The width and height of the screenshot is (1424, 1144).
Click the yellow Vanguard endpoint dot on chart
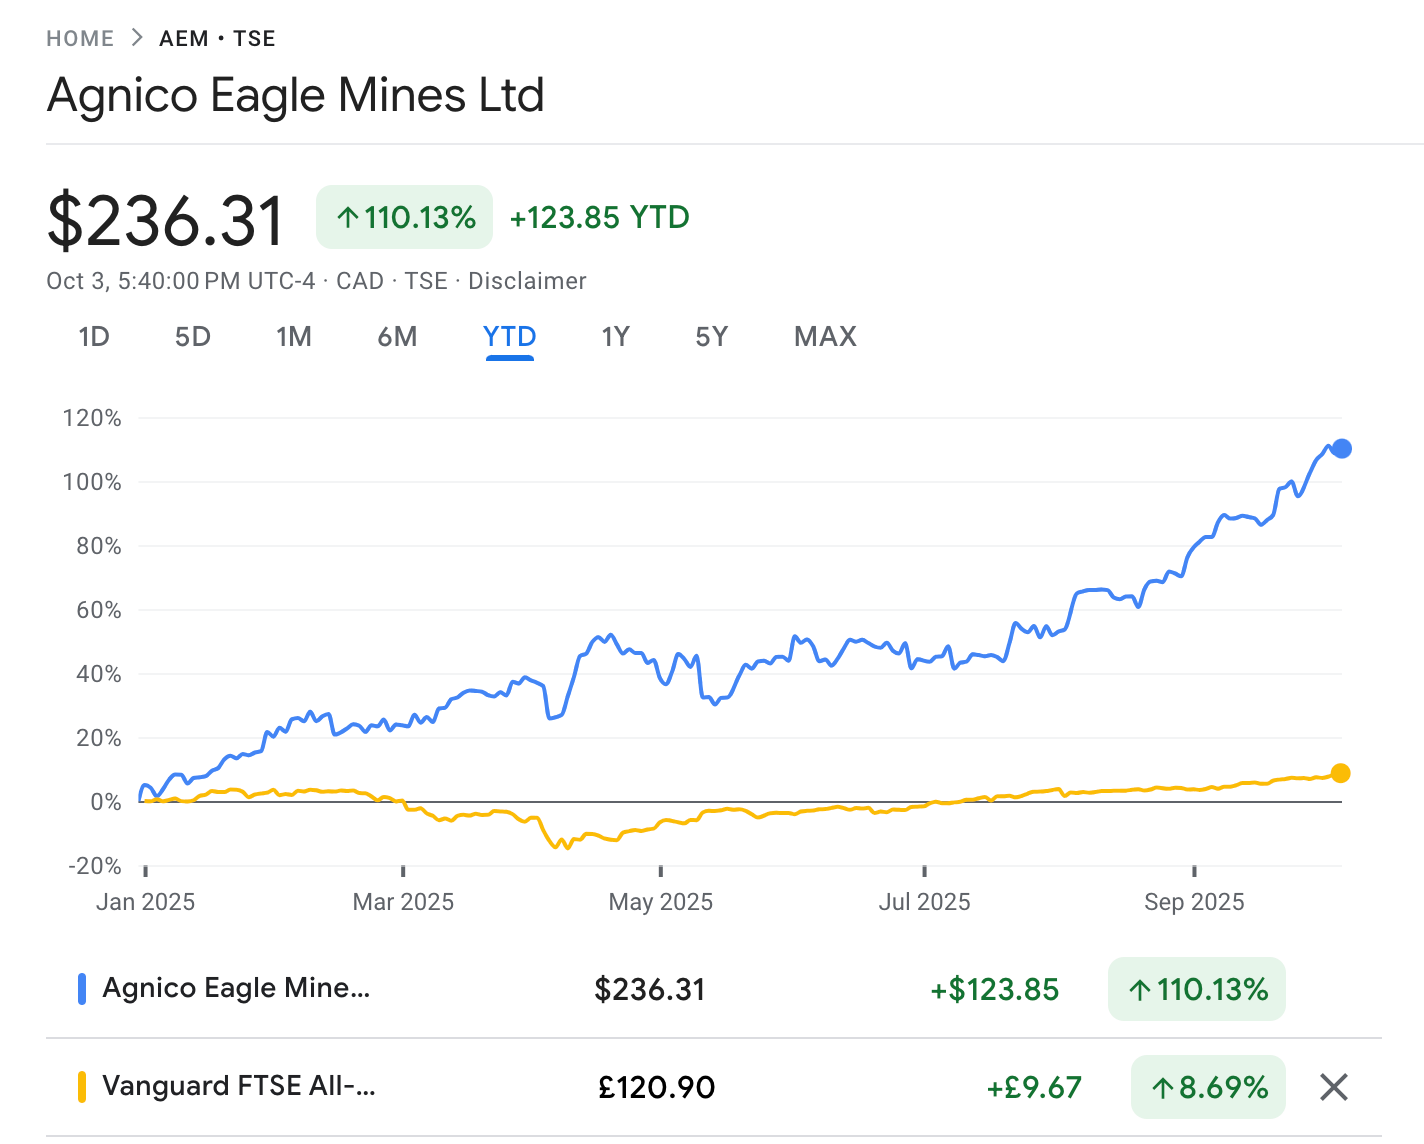coord(1341,773)
